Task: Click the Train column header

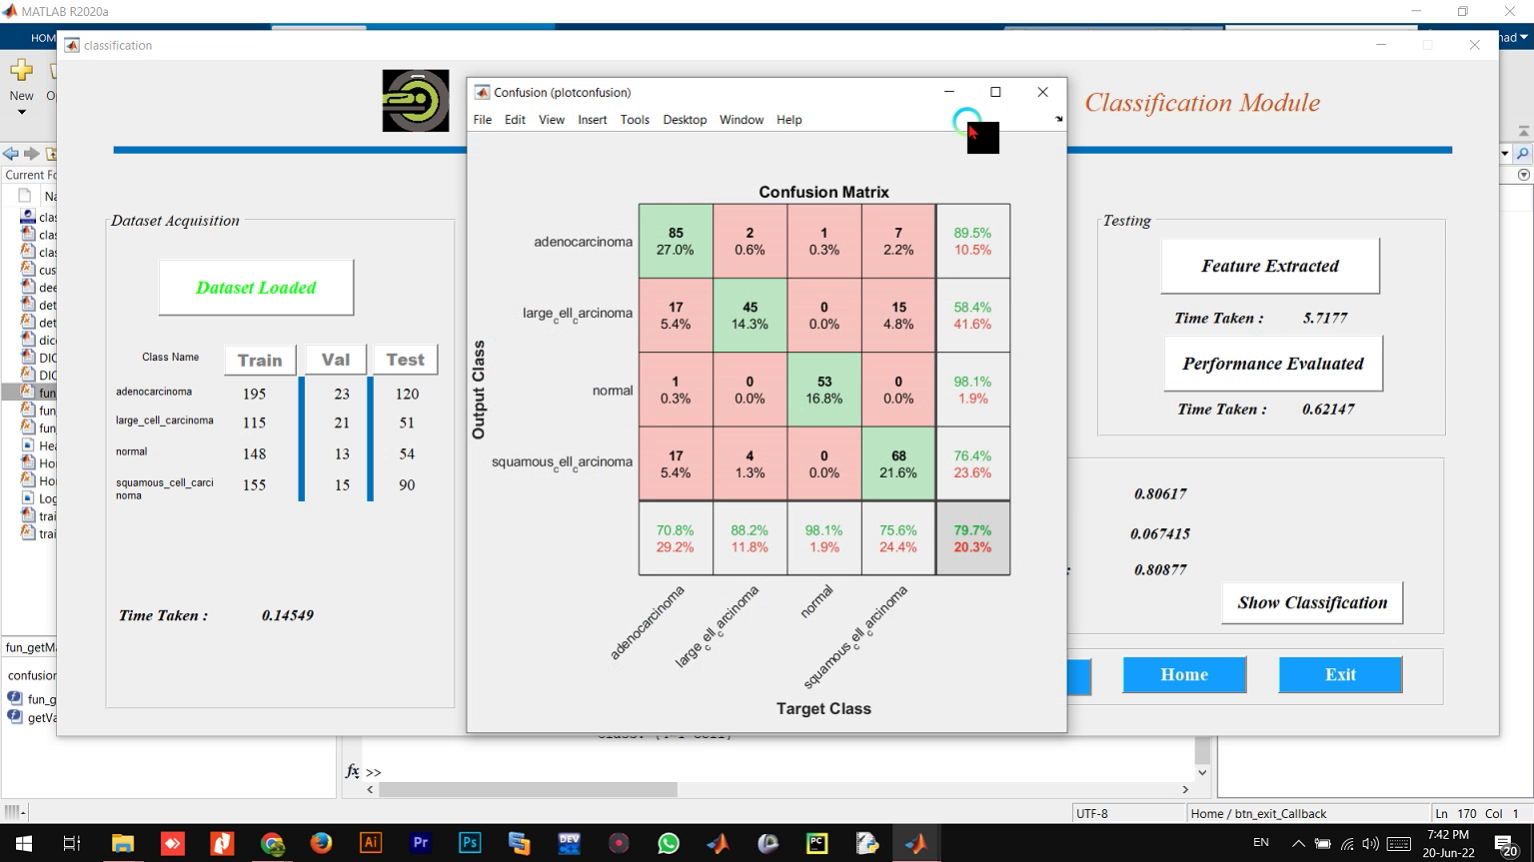Action: pyautogui.click(x=260, y=360)
